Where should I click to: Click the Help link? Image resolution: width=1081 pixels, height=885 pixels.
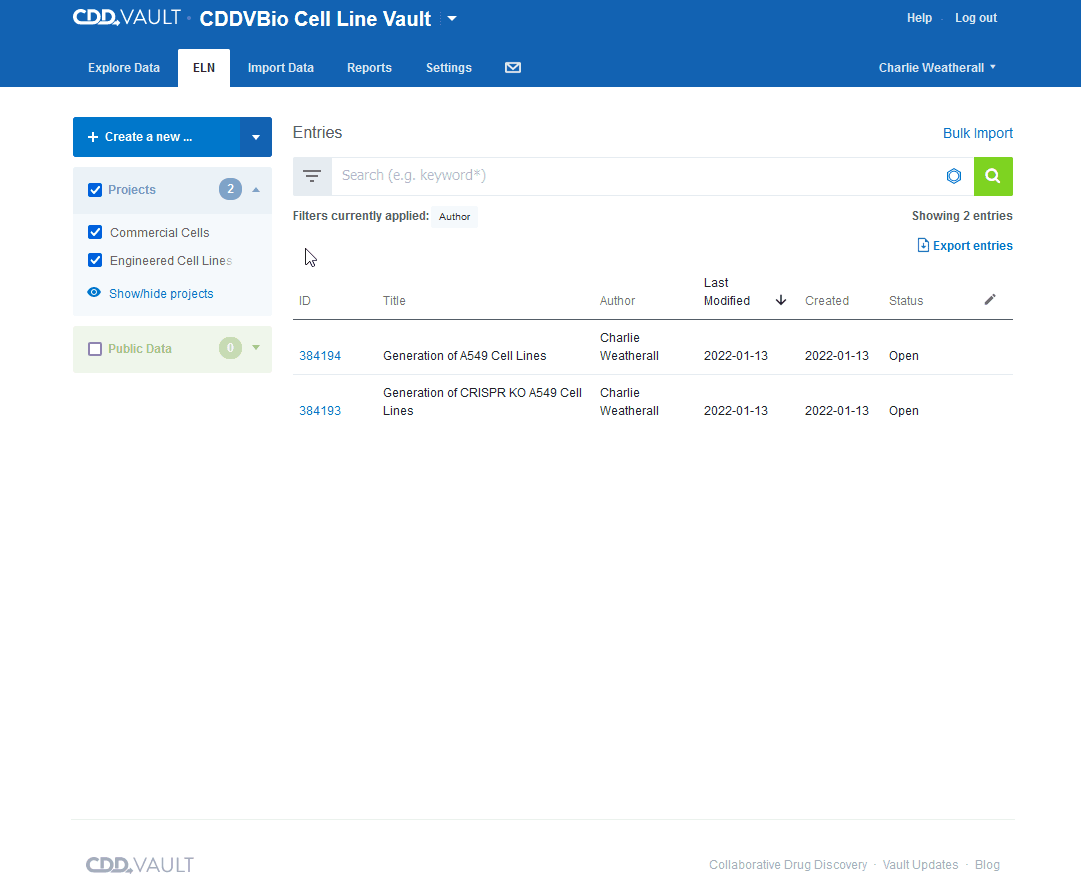[919, 18]
